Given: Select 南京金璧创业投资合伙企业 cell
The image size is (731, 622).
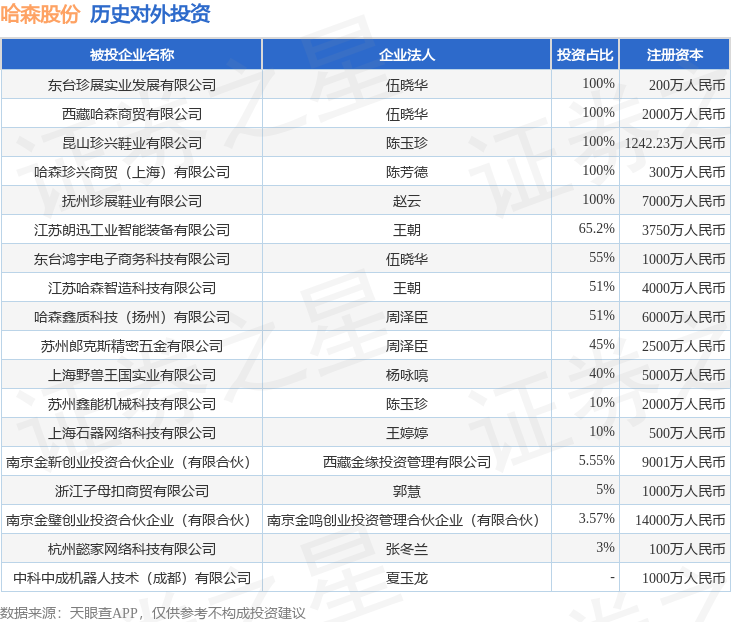Looking at the screenshot, I should 132,520.
